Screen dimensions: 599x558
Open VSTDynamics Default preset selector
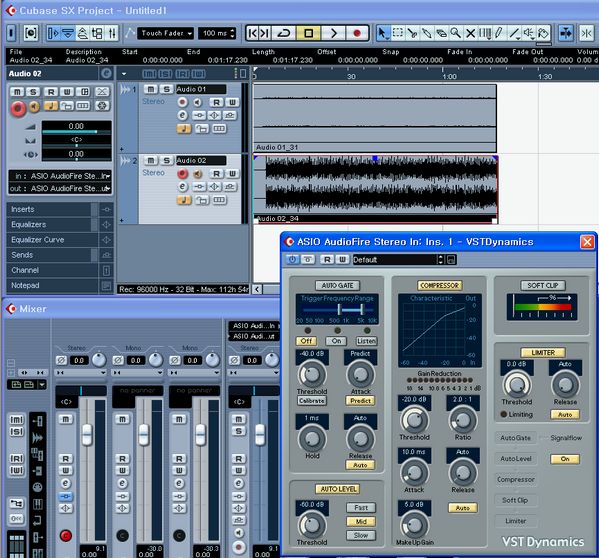pos(398,260)
